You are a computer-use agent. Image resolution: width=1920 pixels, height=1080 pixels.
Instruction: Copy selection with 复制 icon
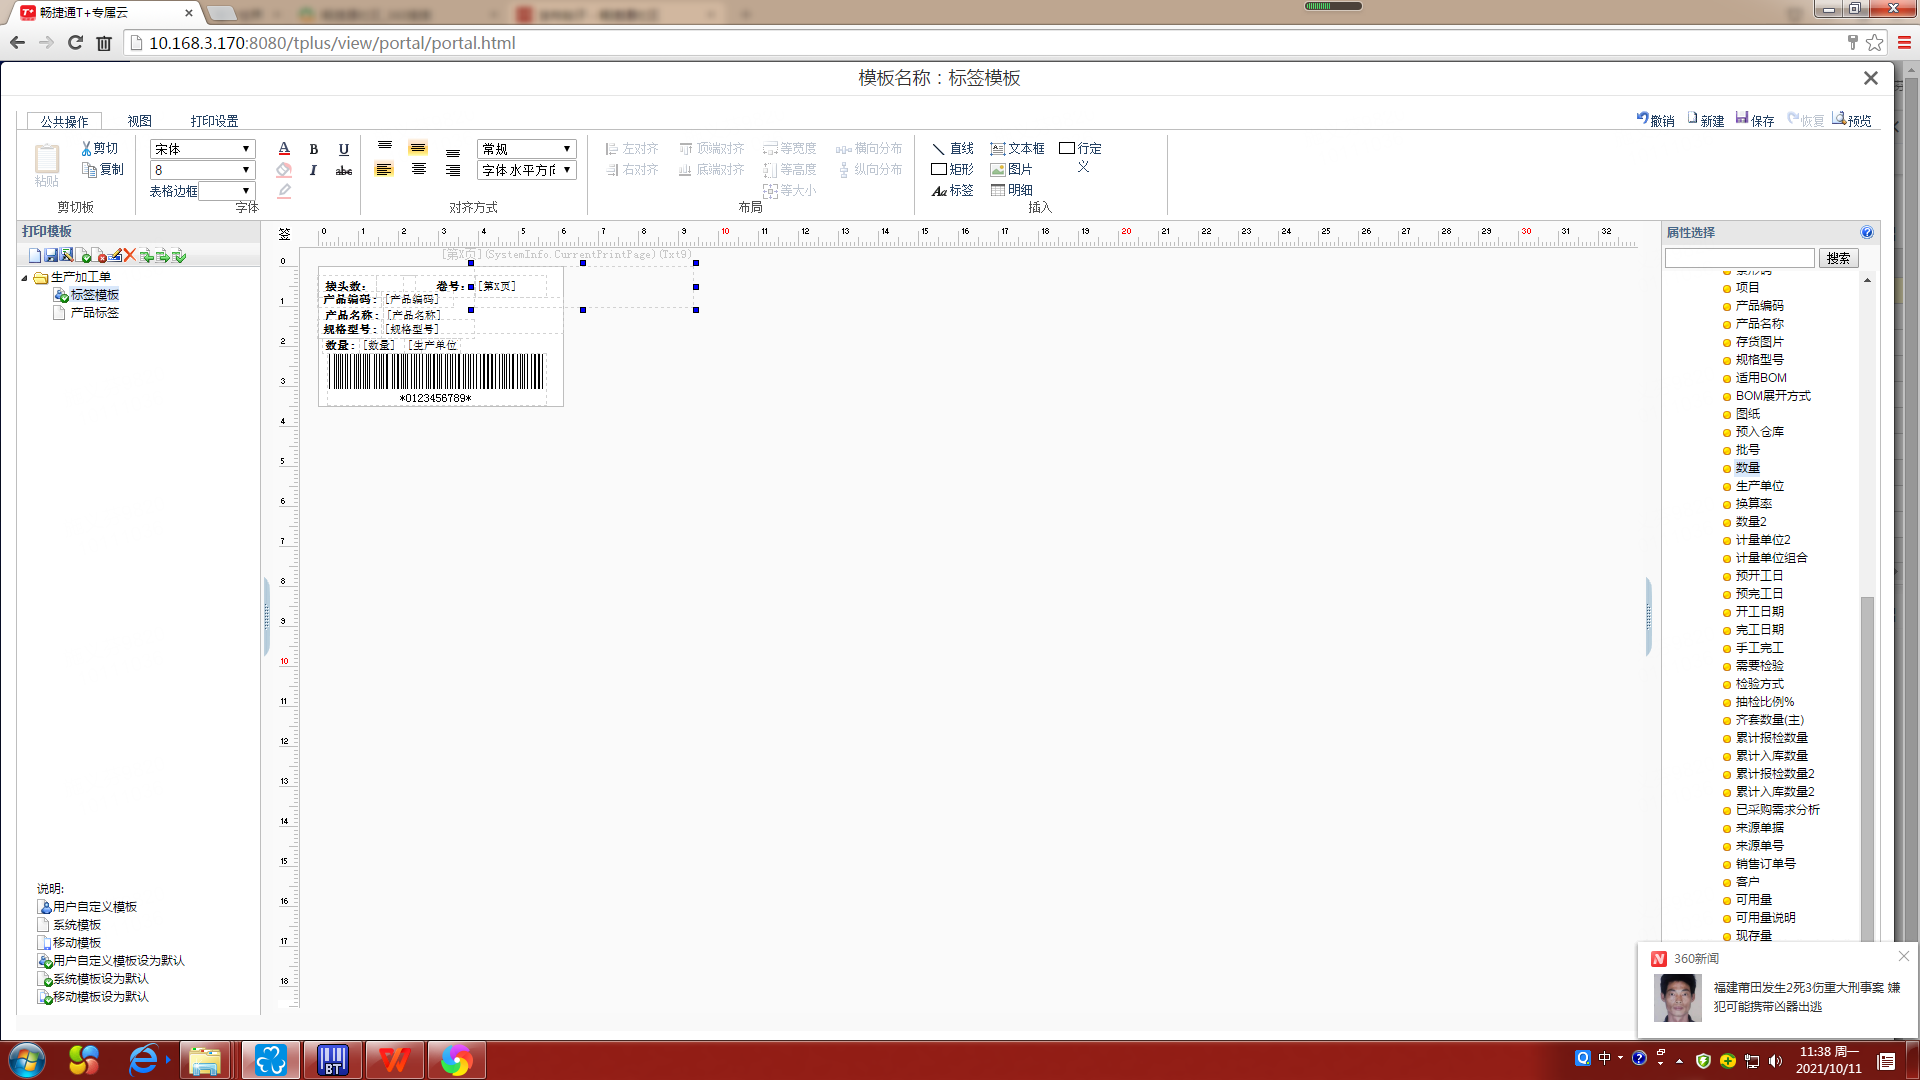(x=102, y=170)
